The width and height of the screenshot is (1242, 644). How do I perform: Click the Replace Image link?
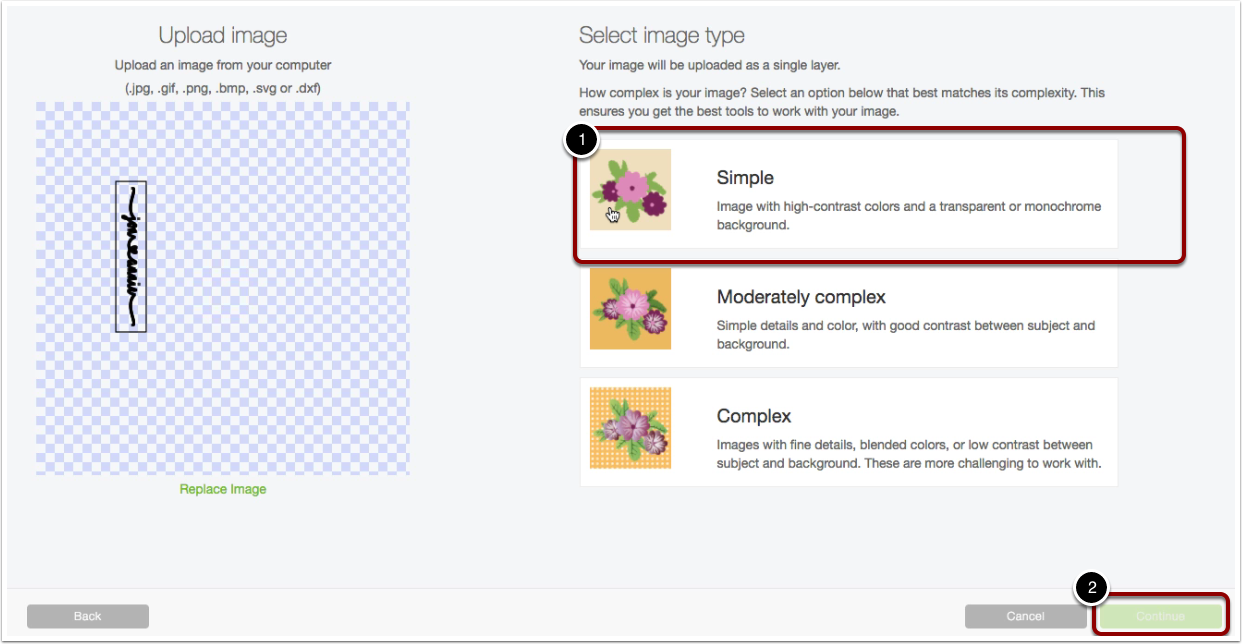223,489
